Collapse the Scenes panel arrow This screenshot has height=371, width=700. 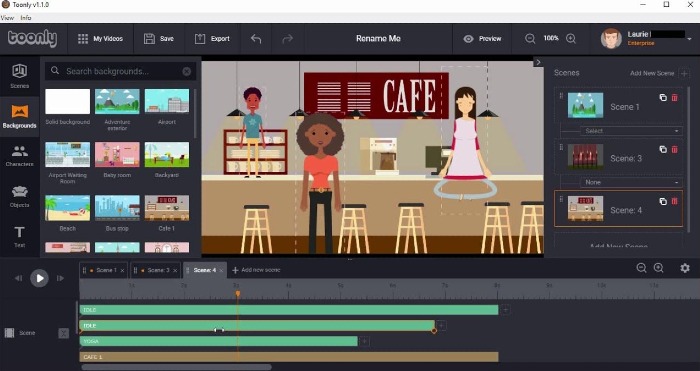(x=538, y=62)
